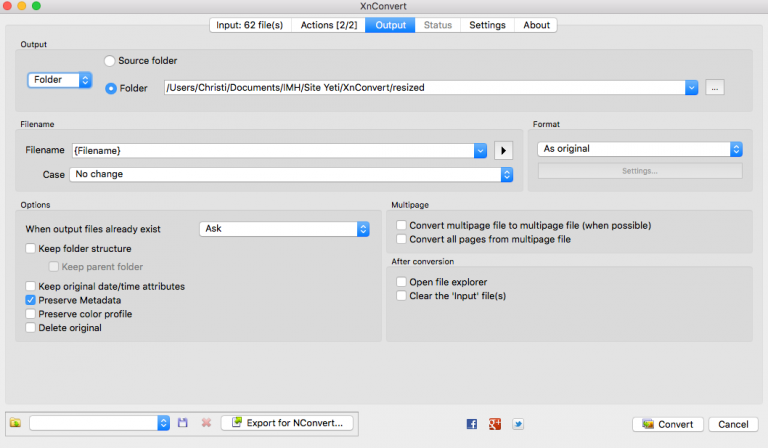Enable Convert multipage file to multipage file
768x448 pixels.
click(401, 225)
